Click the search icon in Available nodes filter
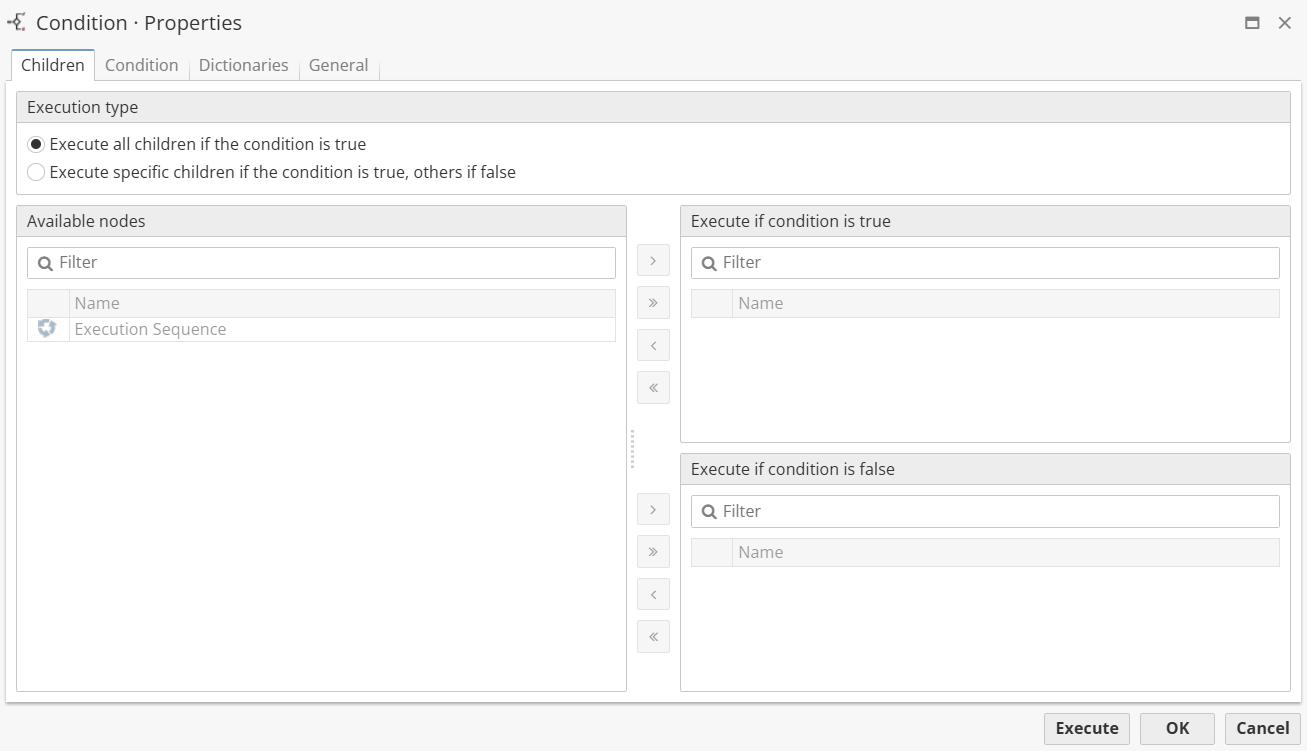This screenshot has width=1307, height=751. point(45,262)
